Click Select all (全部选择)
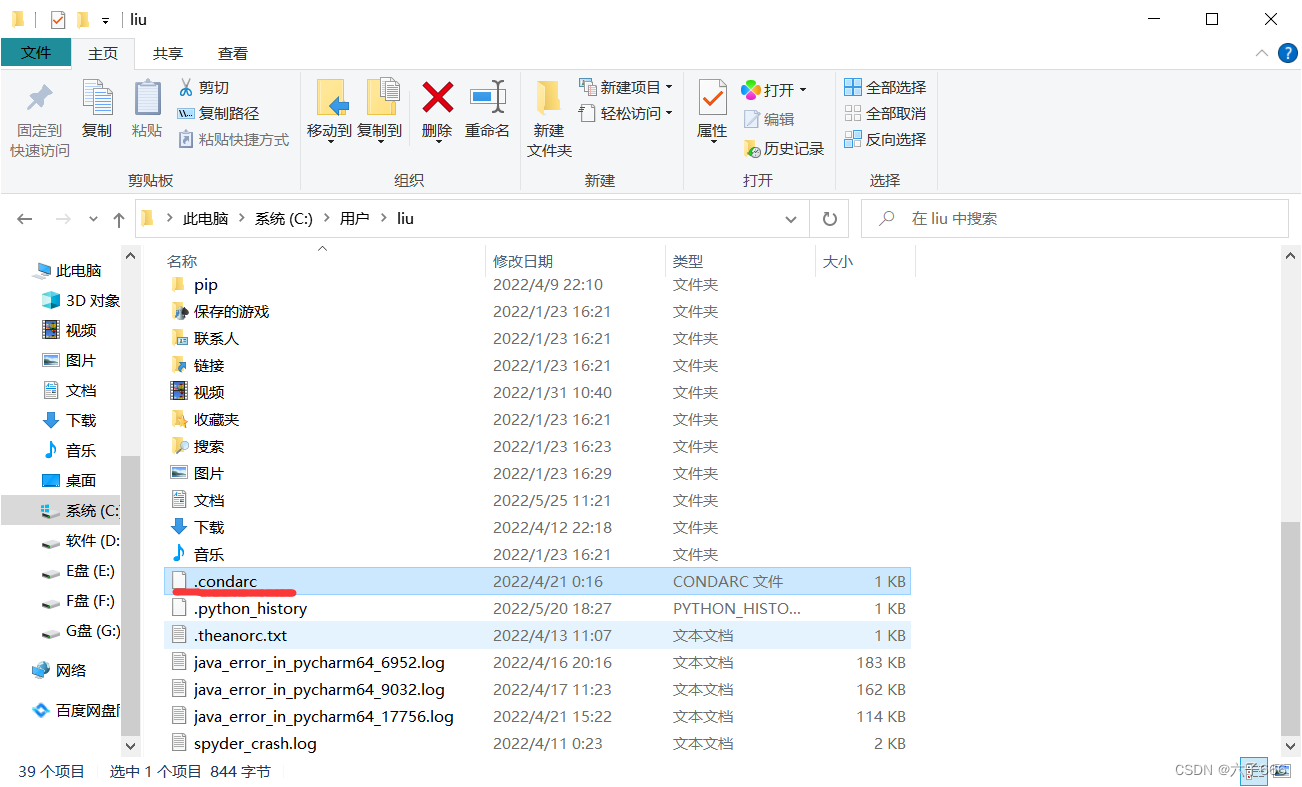Image resolution: width=1302 pixels, height=787 pixels. (x=885, y=88)
